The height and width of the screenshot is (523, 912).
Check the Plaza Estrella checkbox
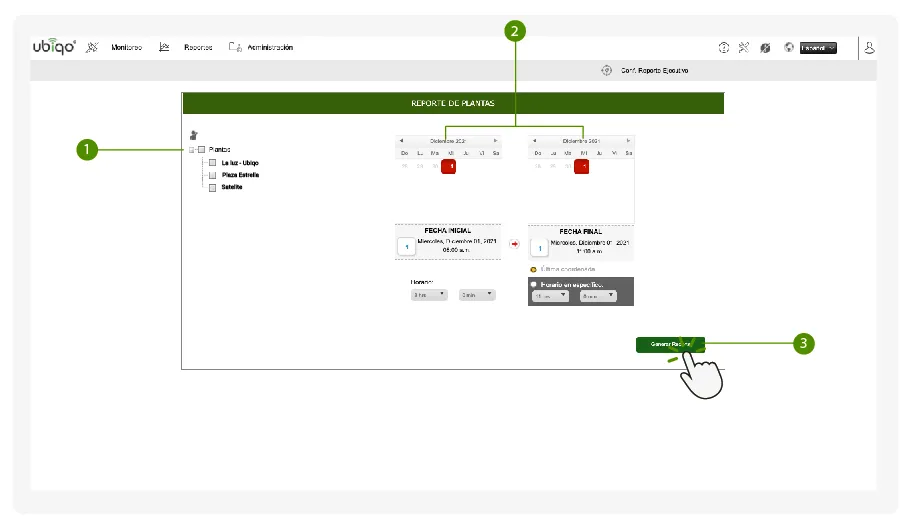(x=212, y=175)
